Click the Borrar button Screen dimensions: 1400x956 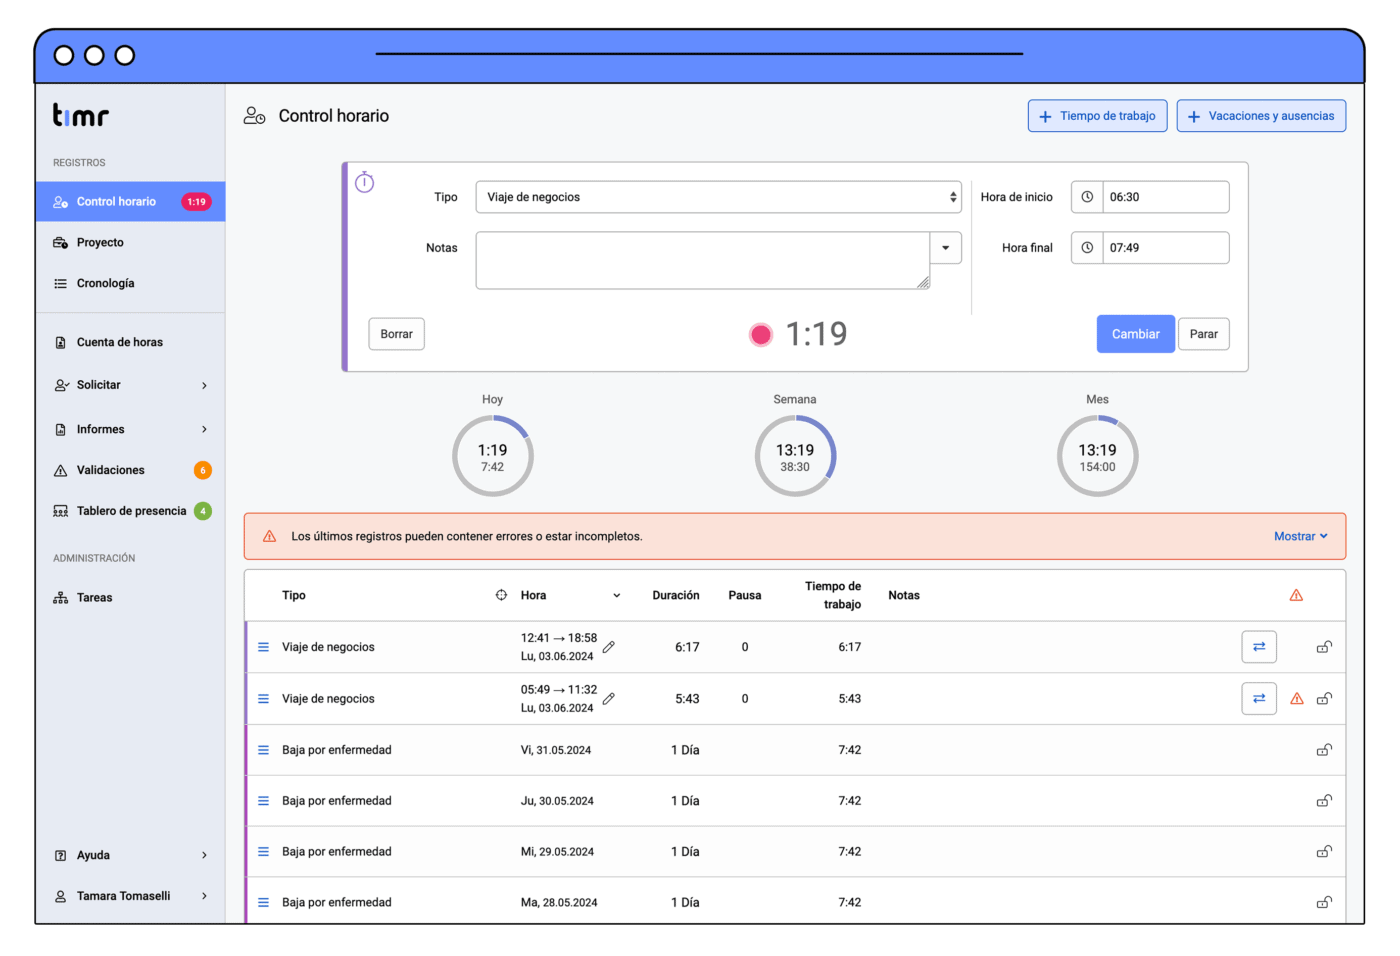coord(396,334)
